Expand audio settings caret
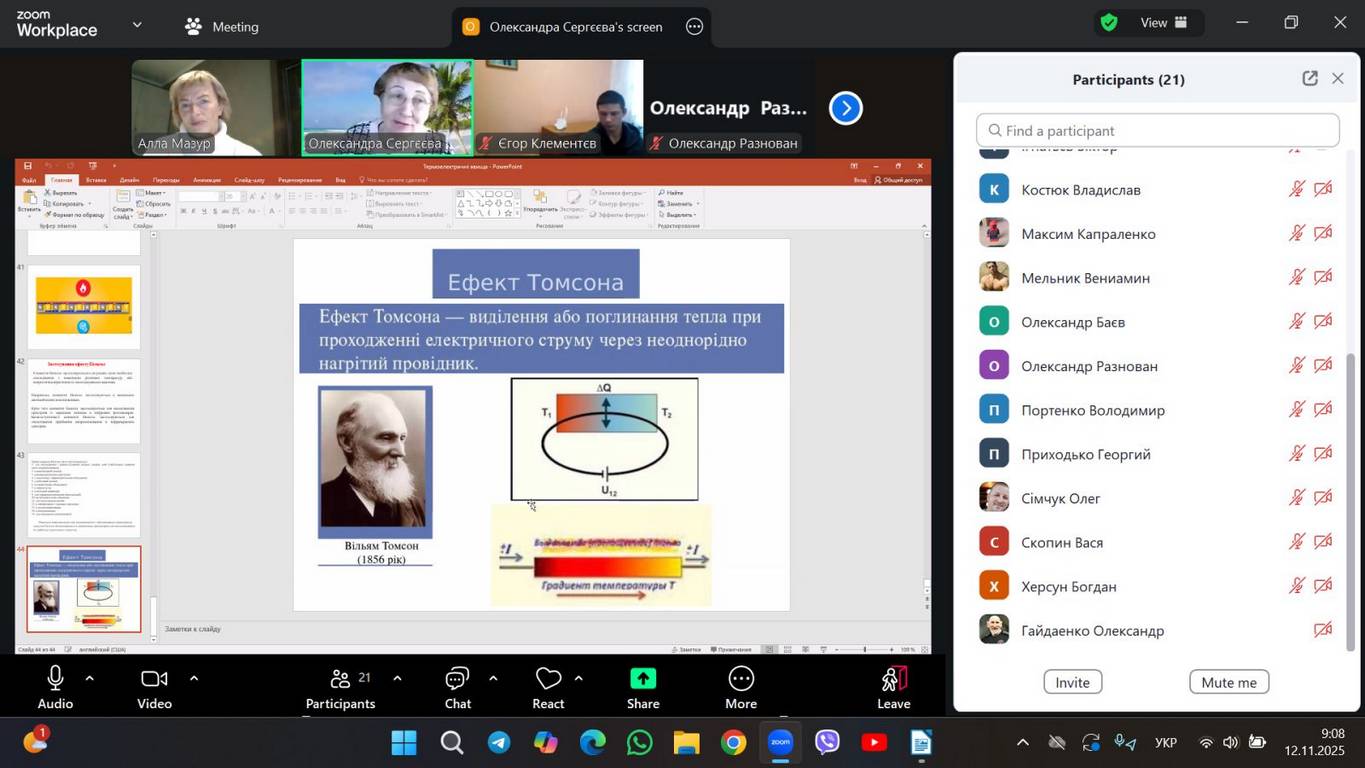This screenshot has width=1365, height=768. pyautogui.click(x=90, y=679)
